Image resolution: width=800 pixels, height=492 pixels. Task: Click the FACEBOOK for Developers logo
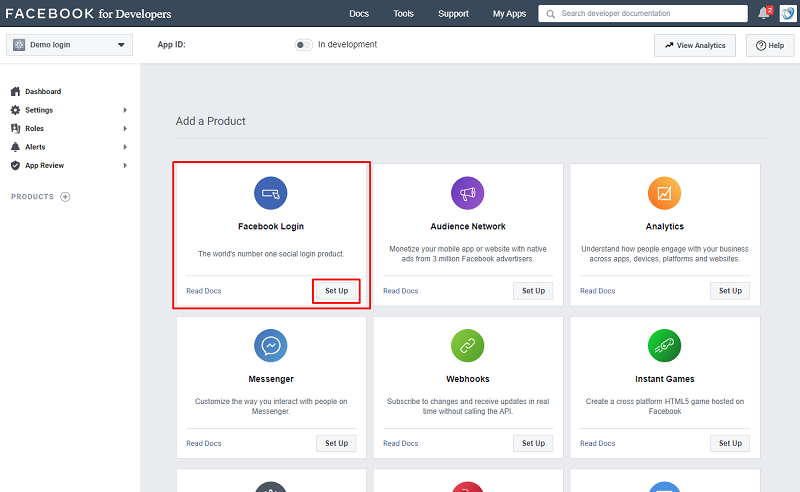[x=88, y=14]
